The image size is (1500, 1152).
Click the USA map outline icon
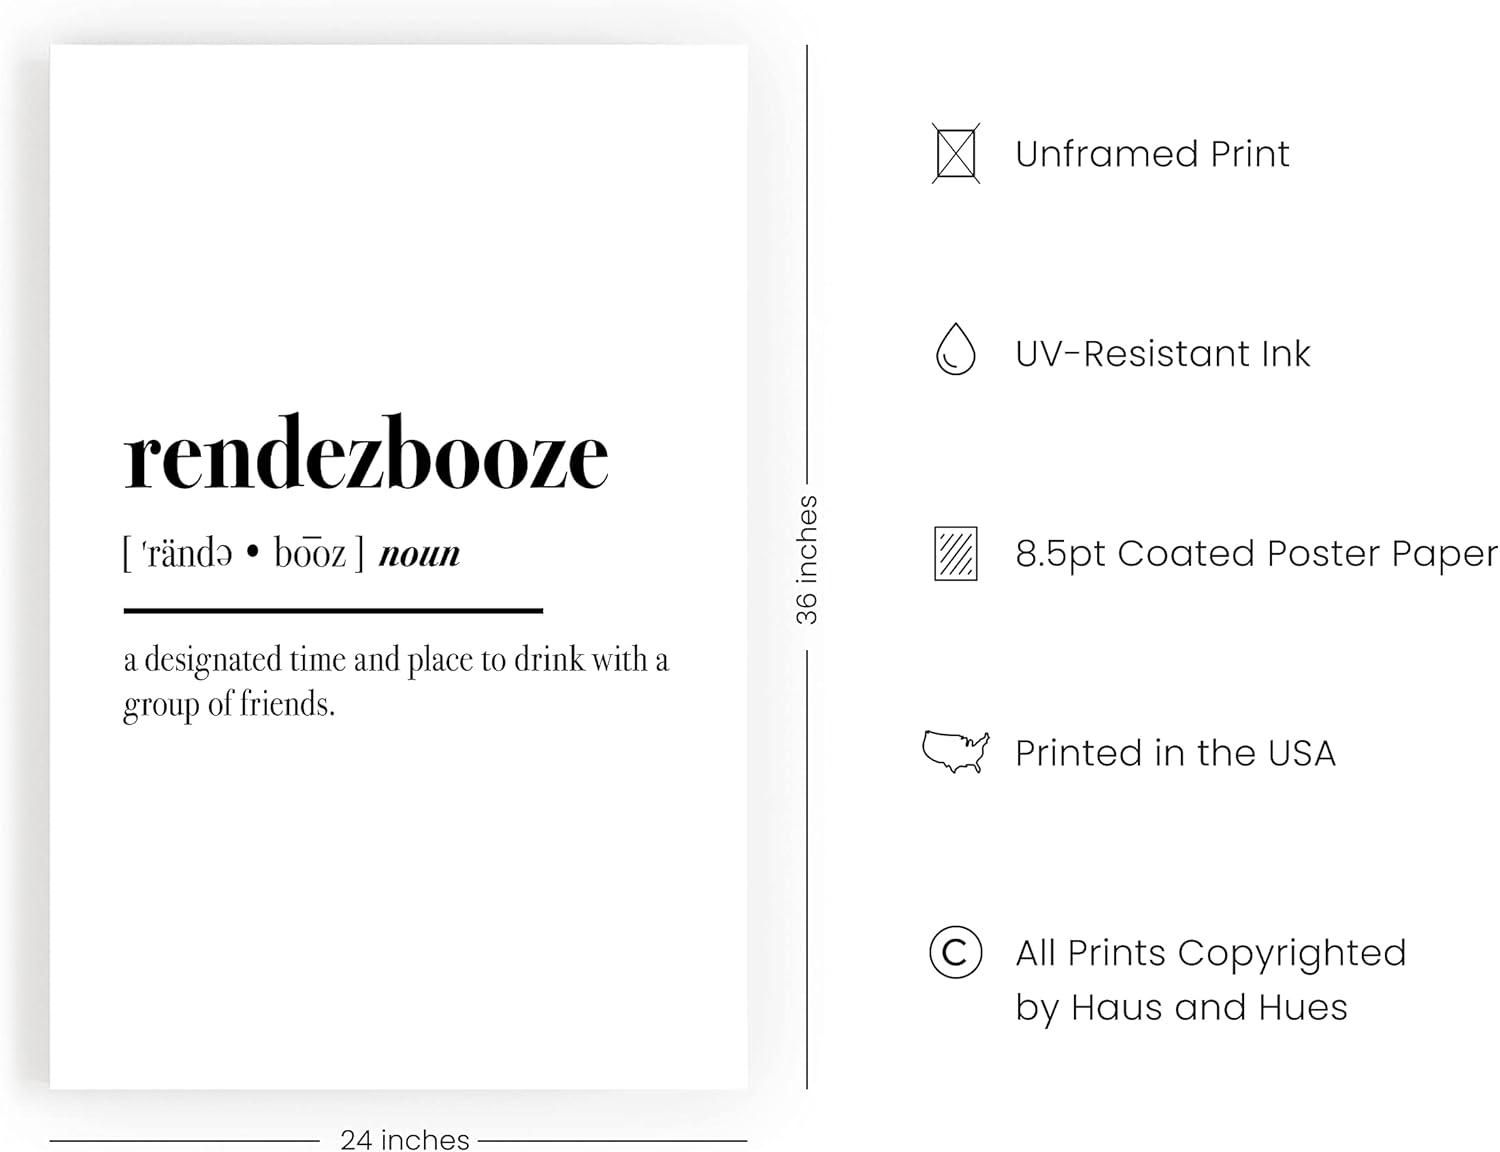point(955,752)
